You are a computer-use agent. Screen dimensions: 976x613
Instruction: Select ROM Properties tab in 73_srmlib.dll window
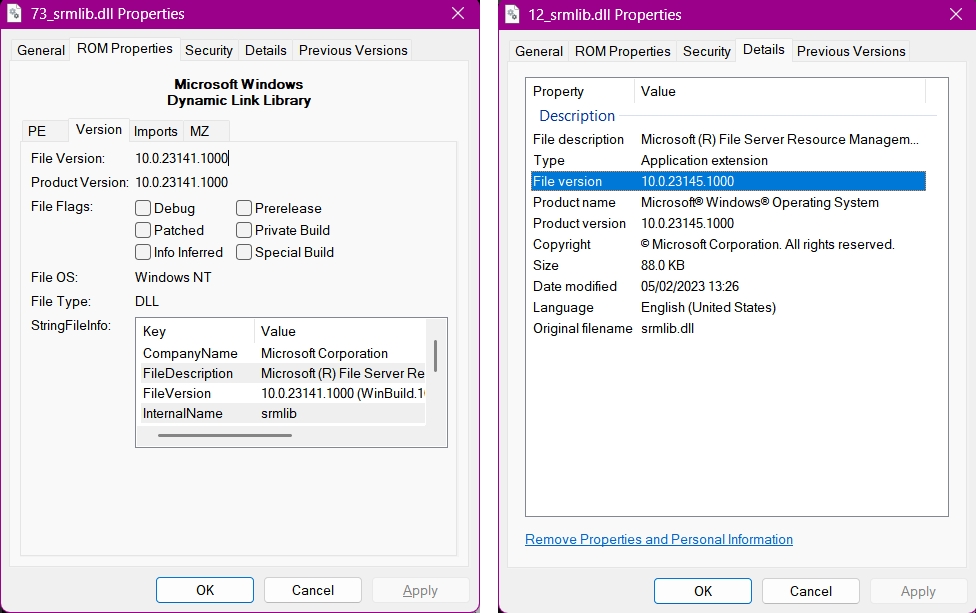click(x=124, y=49)
